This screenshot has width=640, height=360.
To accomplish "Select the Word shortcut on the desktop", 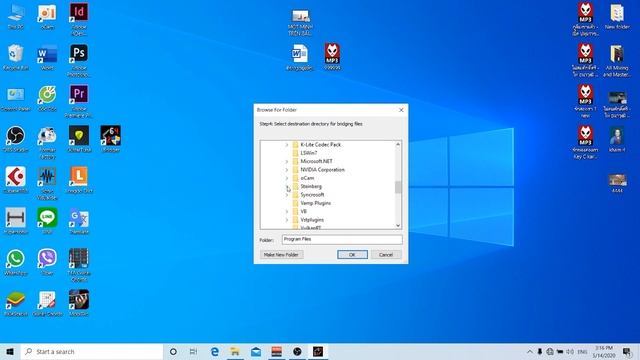I will click(47, 57).
